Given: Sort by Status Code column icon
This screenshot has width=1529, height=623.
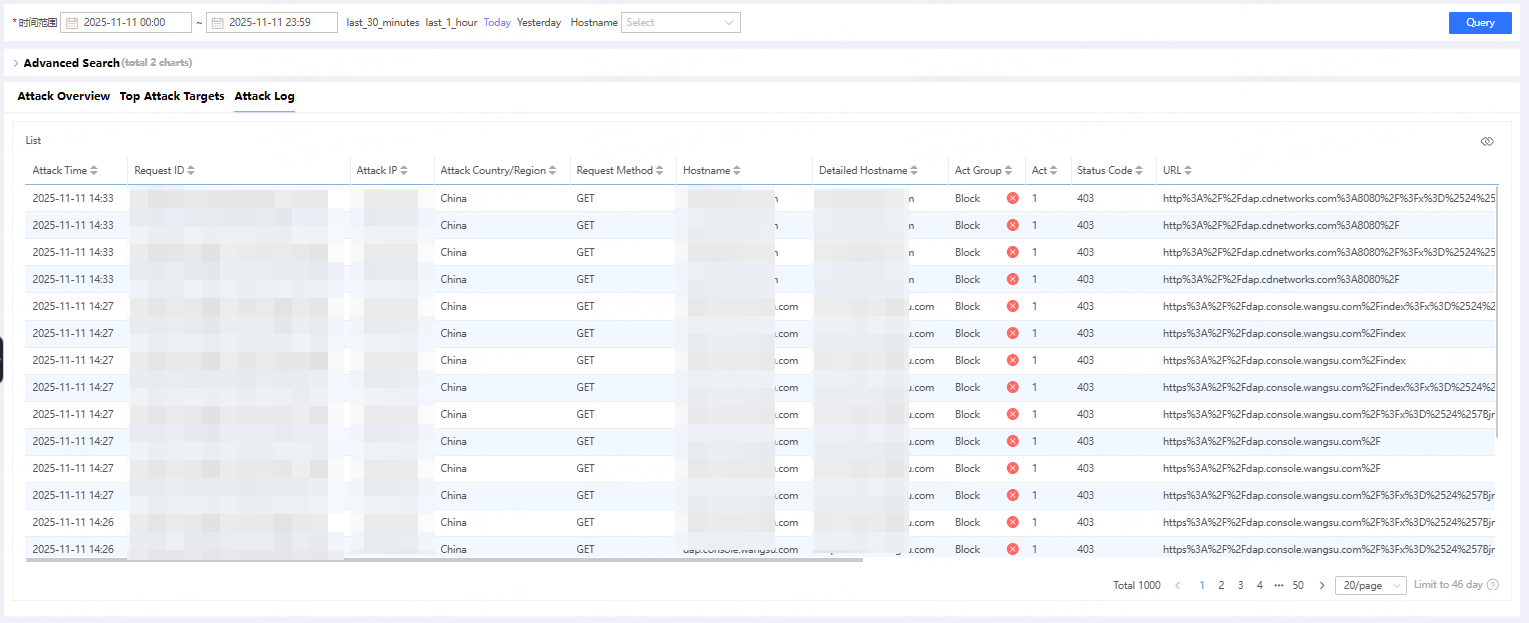Looking at the screenshot, I should 1139,171.
